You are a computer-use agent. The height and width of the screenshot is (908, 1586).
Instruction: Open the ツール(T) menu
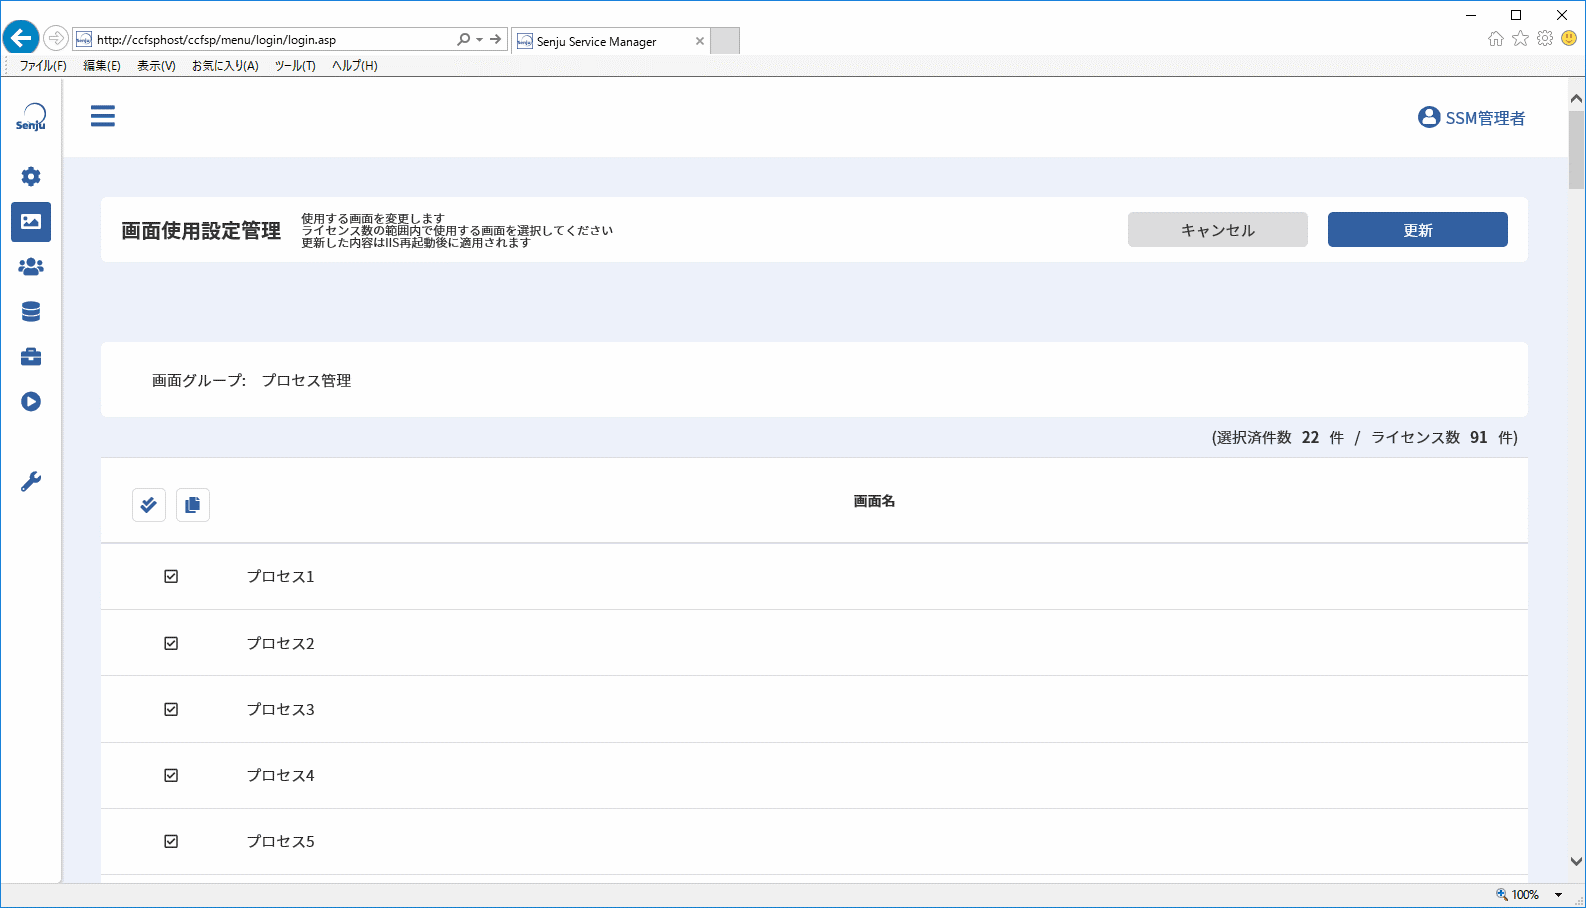click(x=295, y=66)
